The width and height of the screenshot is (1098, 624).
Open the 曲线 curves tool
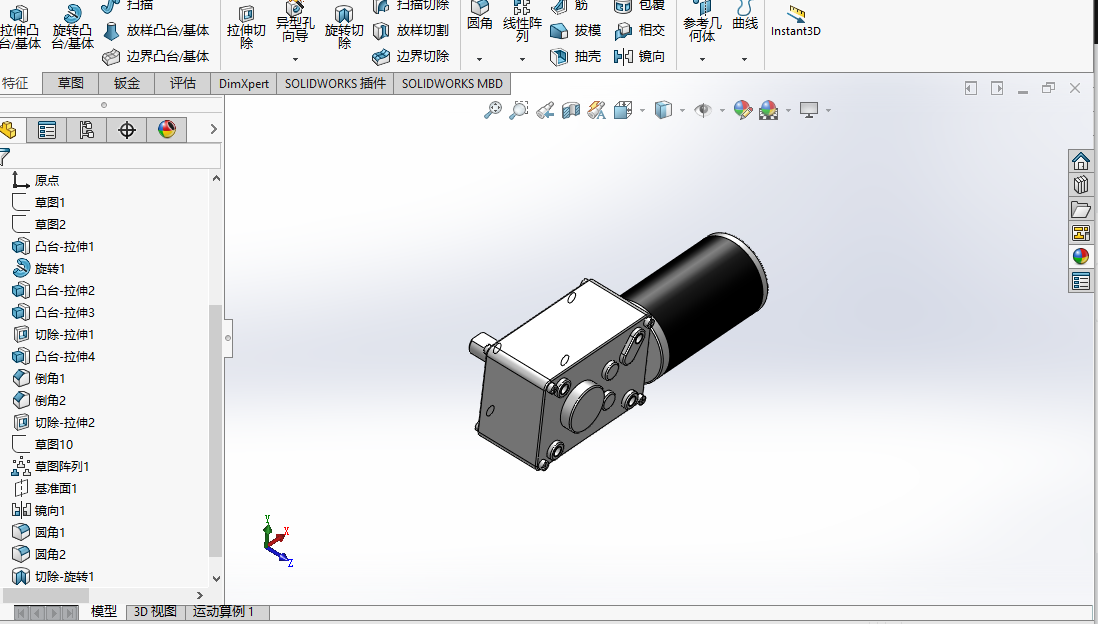745,17
